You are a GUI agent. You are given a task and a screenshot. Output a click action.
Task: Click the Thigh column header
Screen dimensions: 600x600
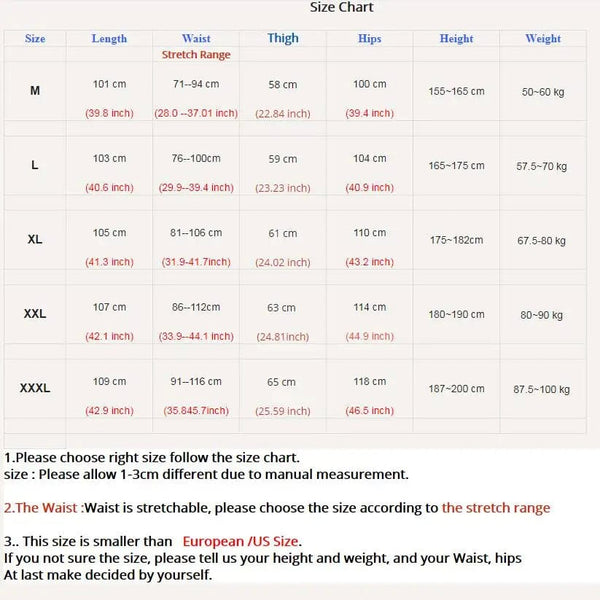283,38
